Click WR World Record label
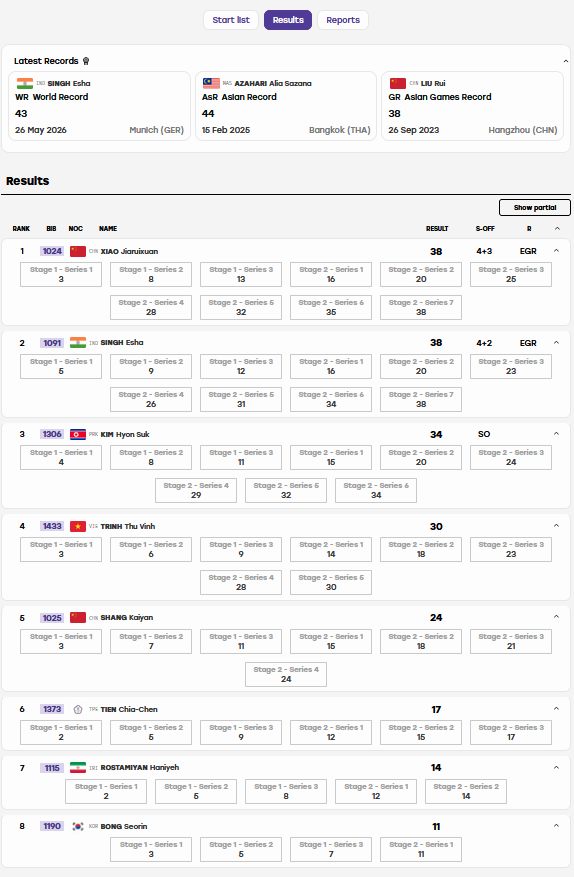 tap(51, 97)
